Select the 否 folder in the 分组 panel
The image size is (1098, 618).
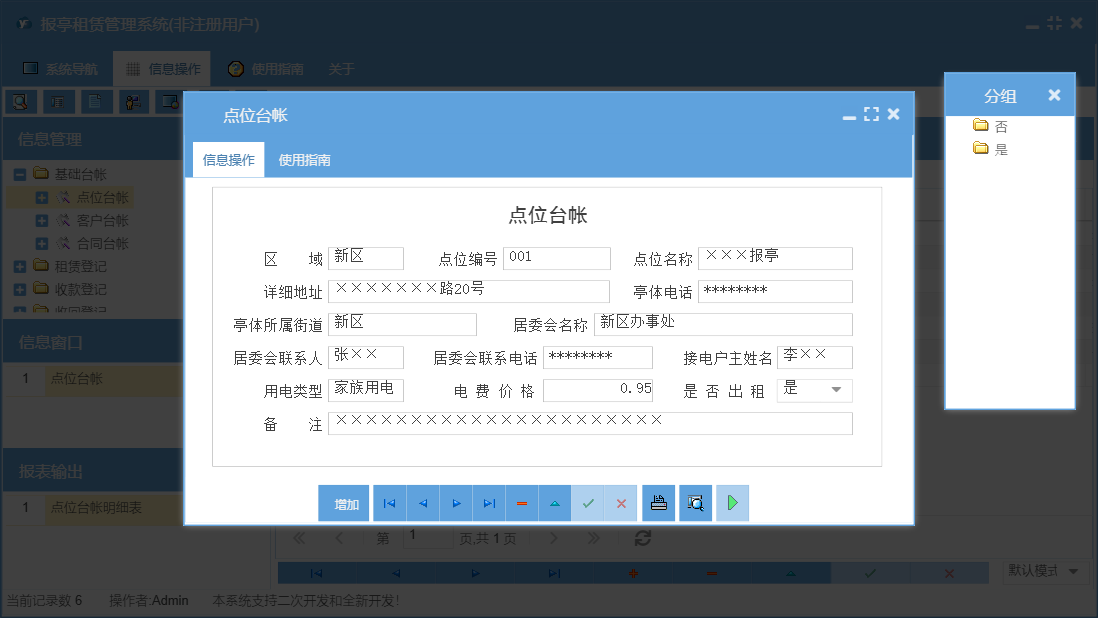999,127
